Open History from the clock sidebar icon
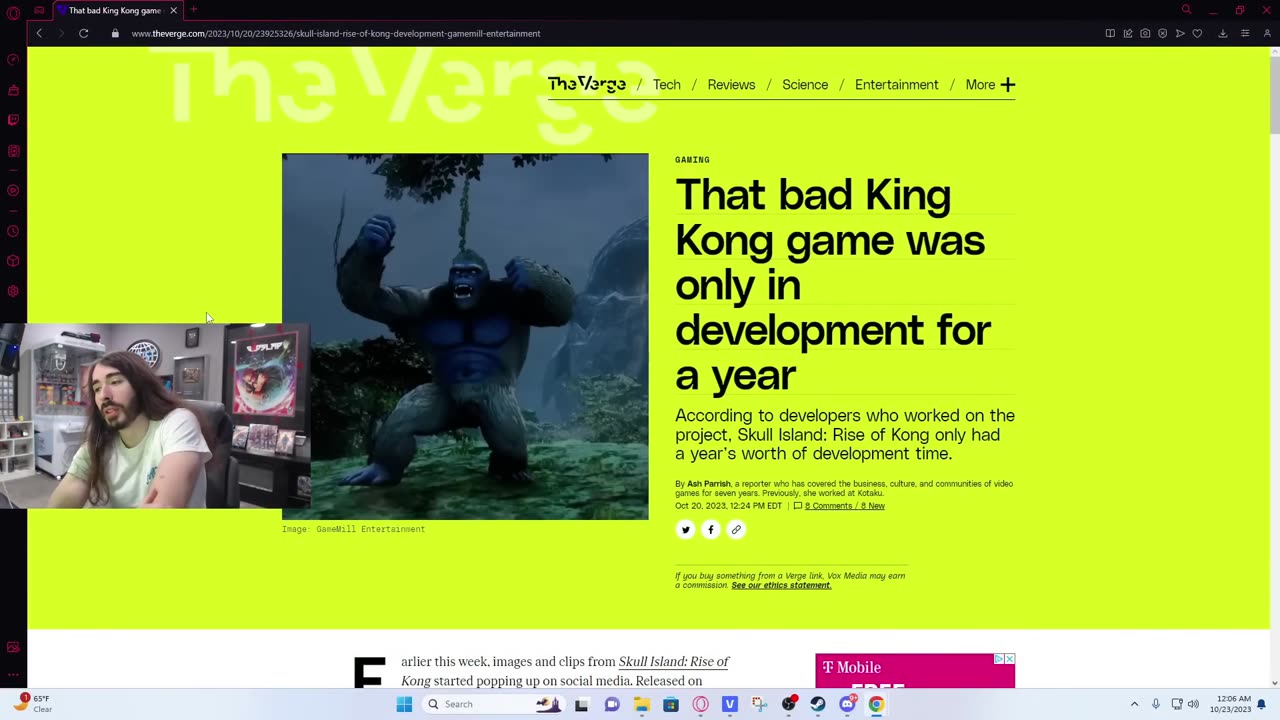 pyautogui.click(x=13, y=231)
